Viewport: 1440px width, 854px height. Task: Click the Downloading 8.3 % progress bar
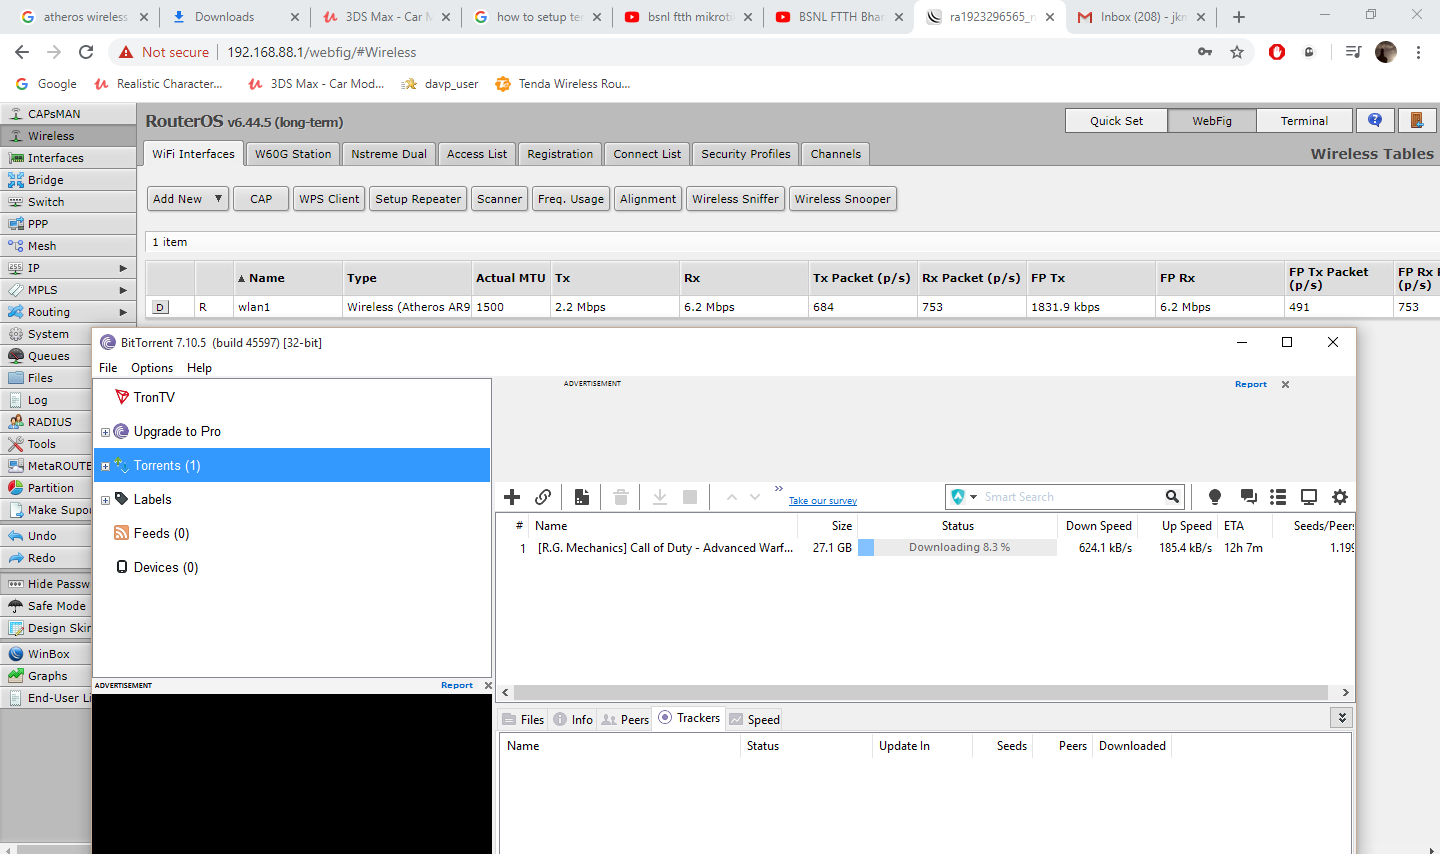click(x=958, y=548)
